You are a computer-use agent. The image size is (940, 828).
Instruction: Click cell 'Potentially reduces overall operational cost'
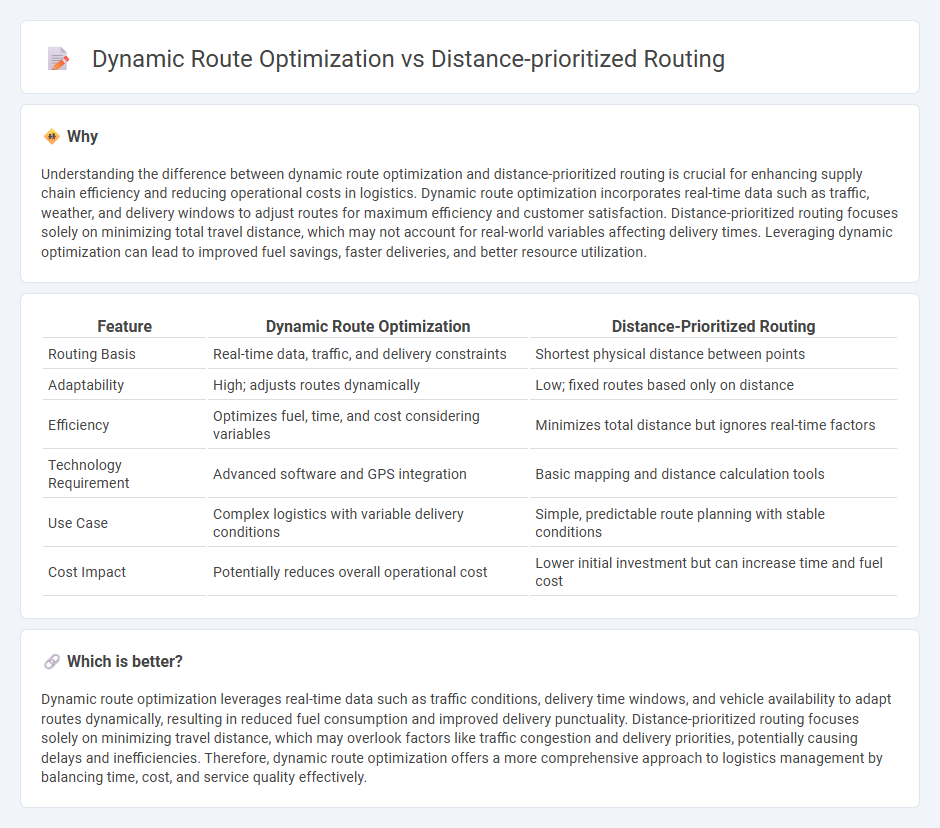(367, 572)
